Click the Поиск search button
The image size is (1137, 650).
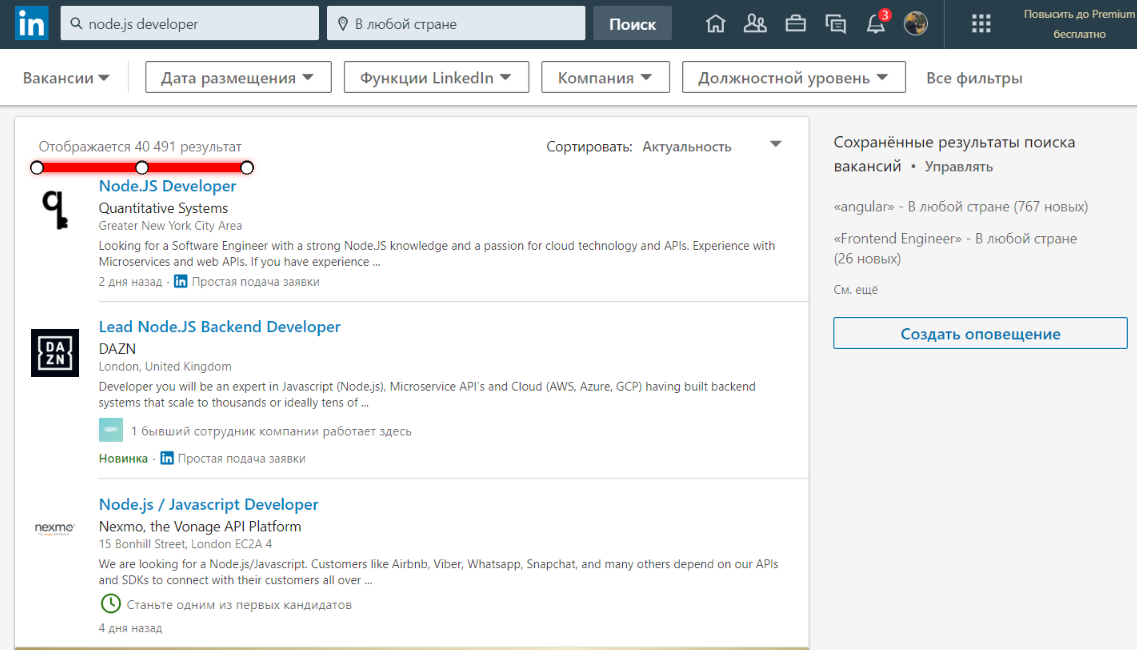coord(632,23)
